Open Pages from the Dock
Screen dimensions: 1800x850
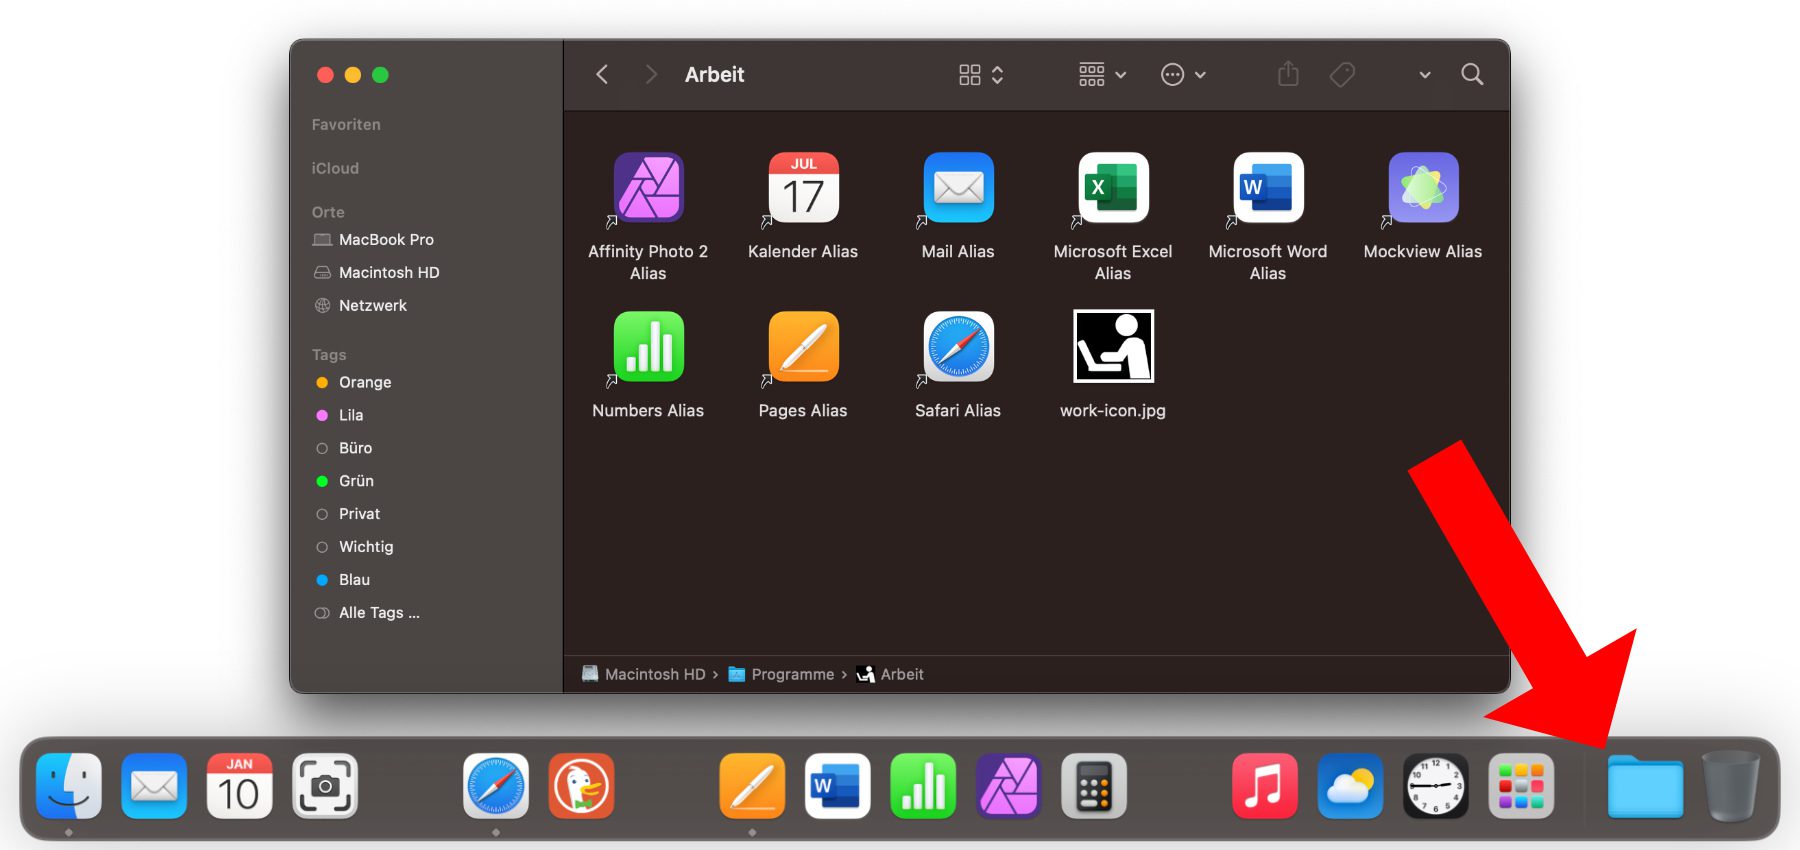pyautogui.click(x=752, y=786)
